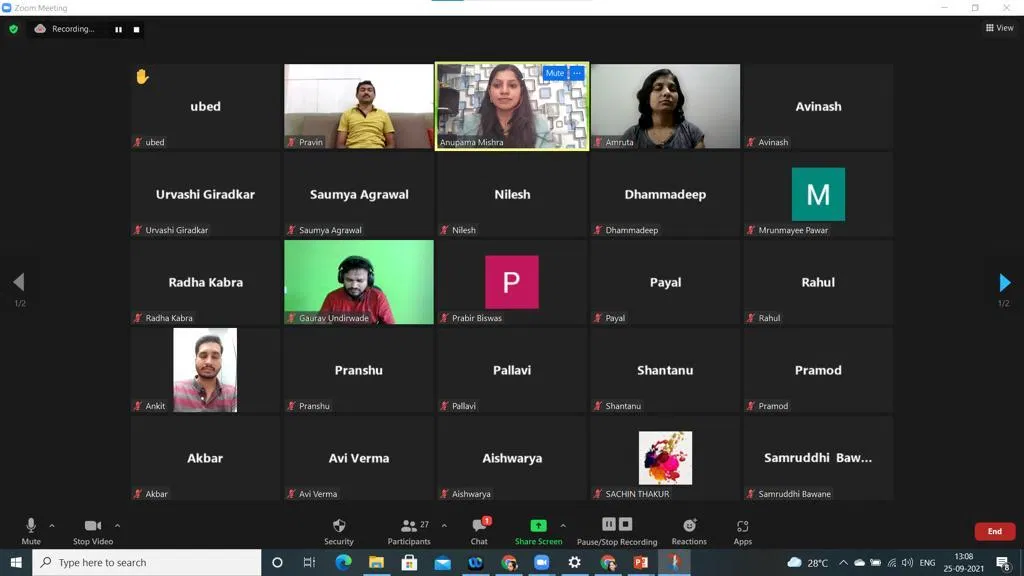The image size is (1024, 576).
Task: Toggle camera off with Stop Video
Action: pyautogui.click(x=92, y=531)
